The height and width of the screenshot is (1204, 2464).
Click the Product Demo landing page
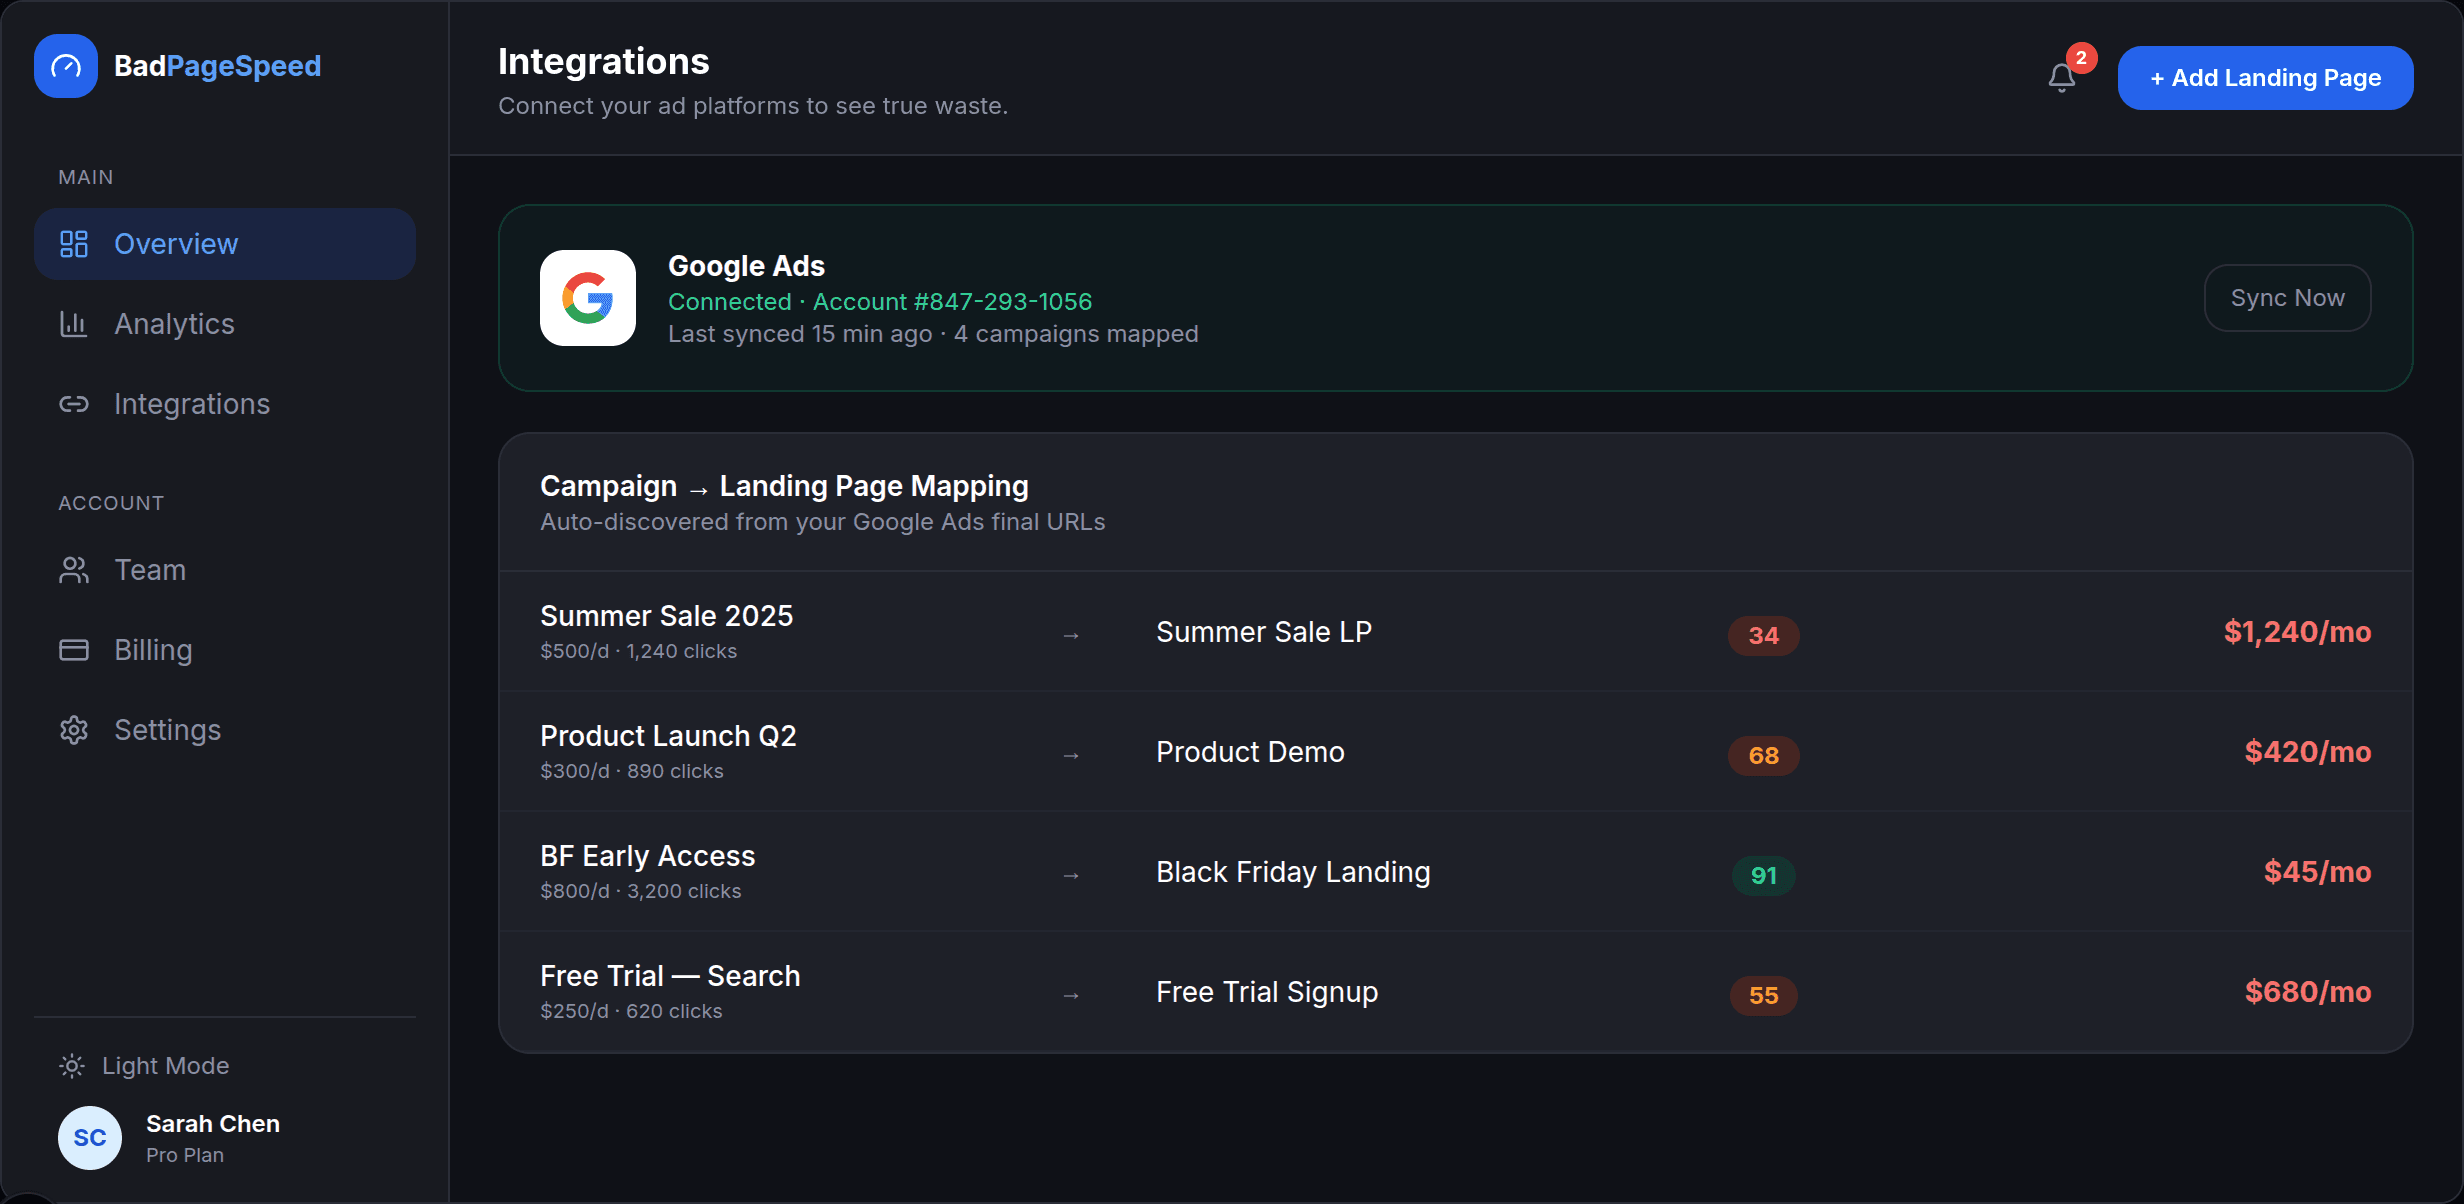[1250, 752]
